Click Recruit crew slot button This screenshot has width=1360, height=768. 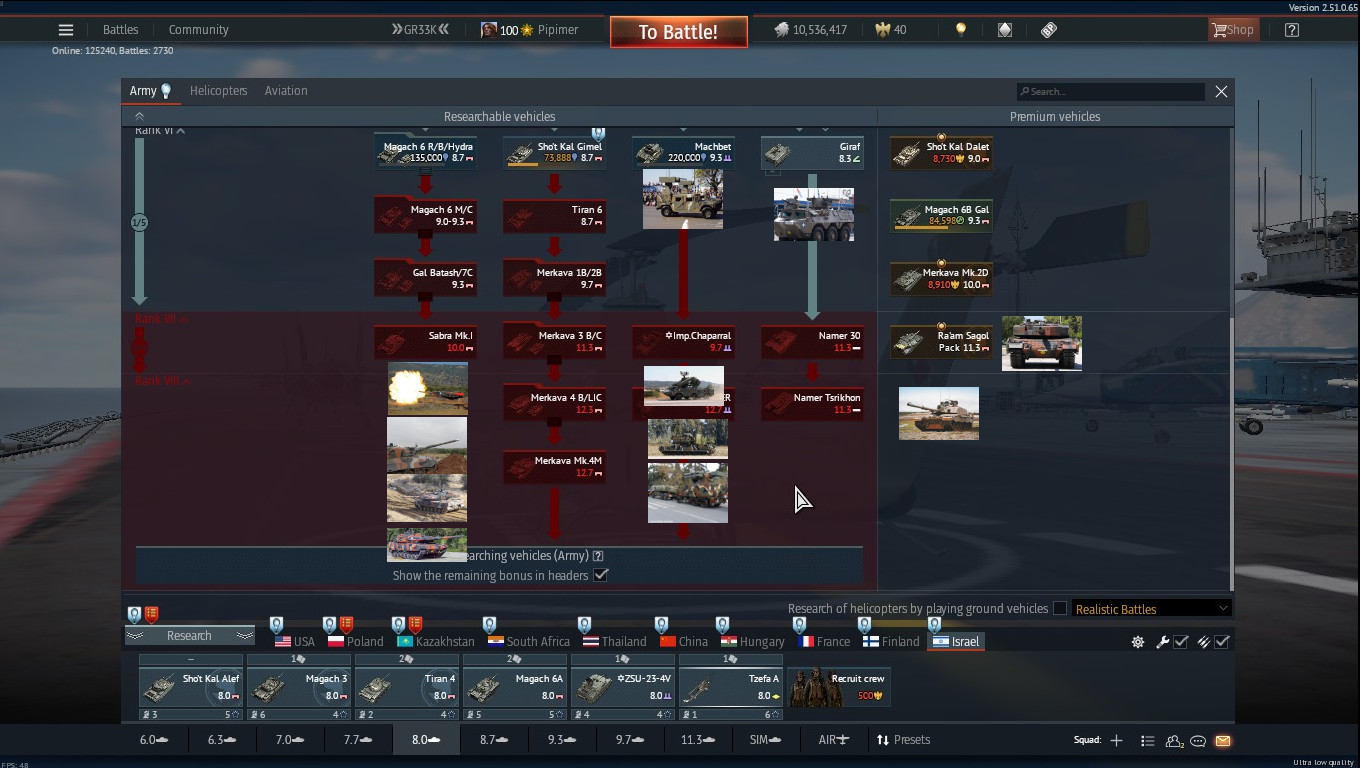point(839,687)
